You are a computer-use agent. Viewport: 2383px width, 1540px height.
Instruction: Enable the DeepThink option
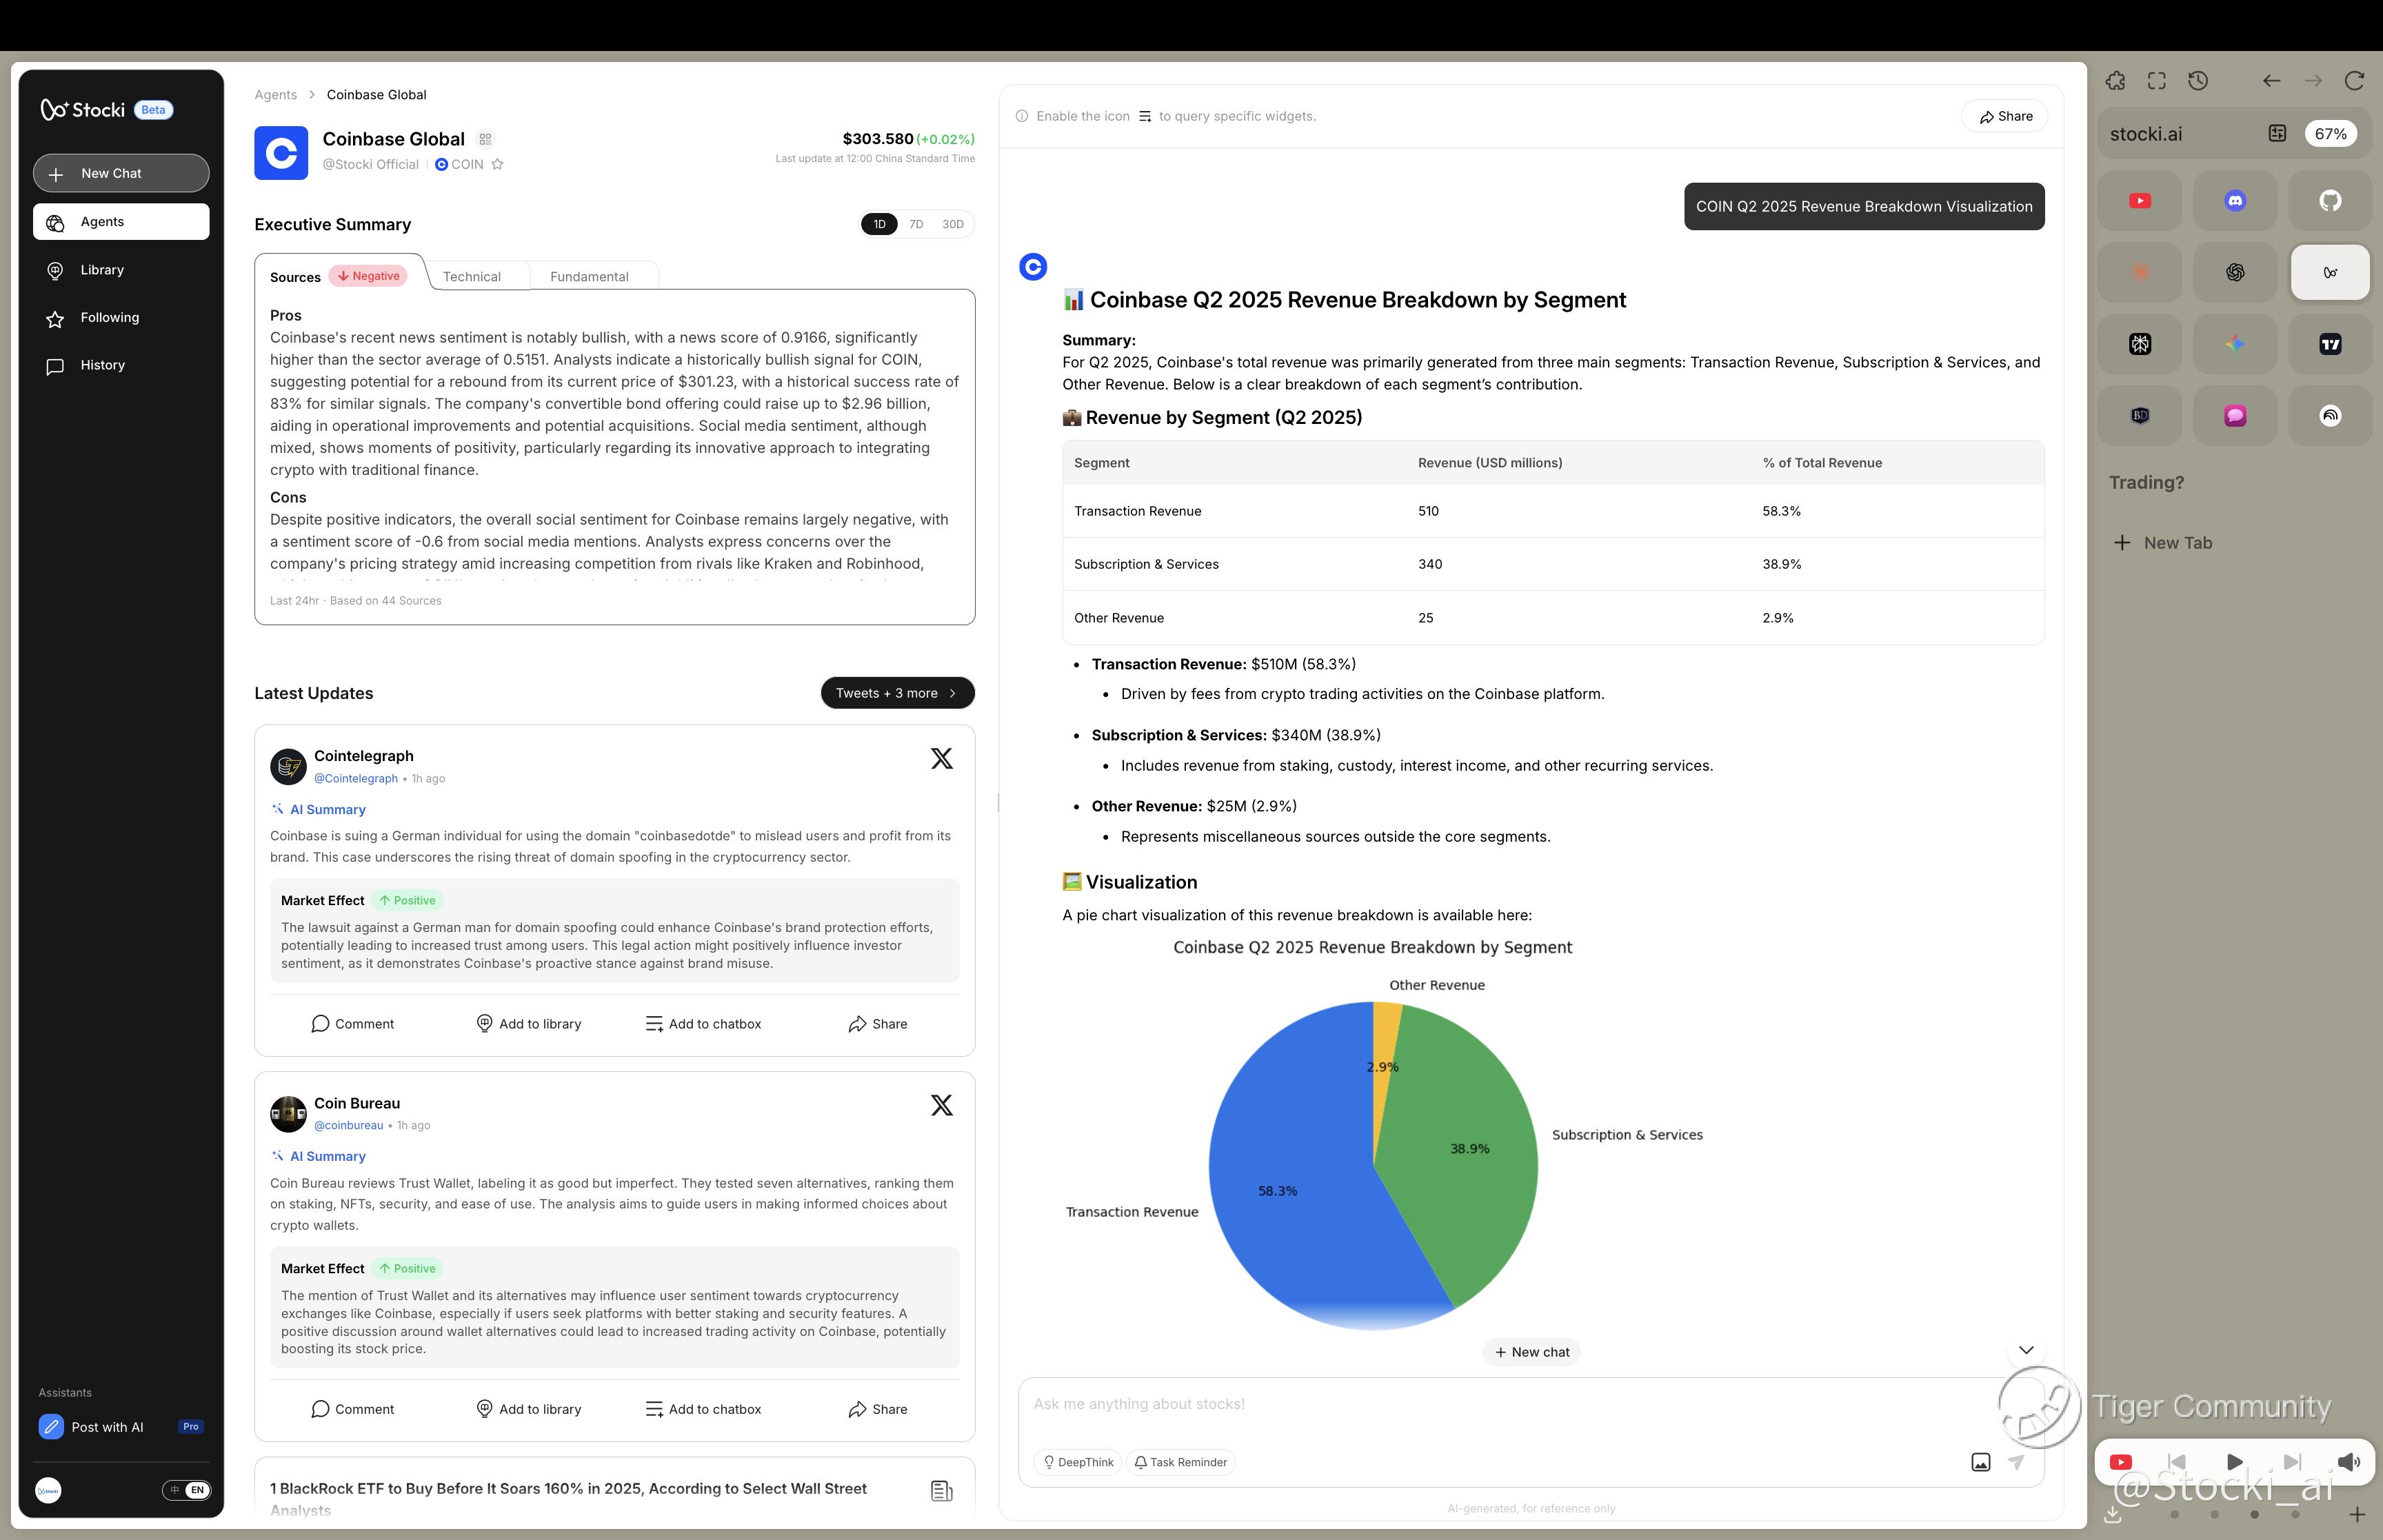[1078, 1462]
